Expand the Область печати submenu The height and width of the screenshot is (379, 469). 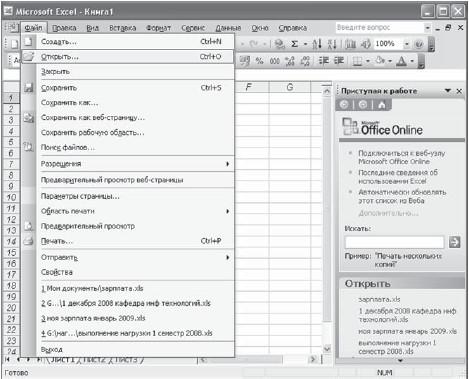click(228, 211)
